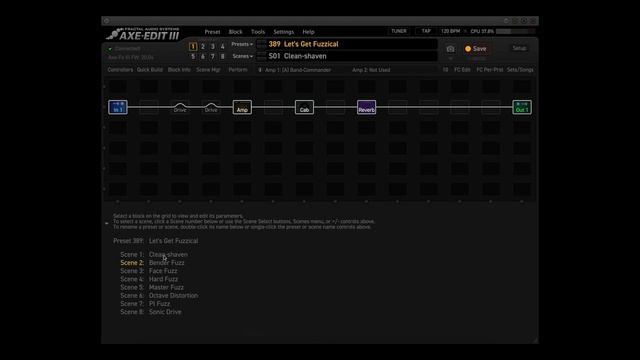Screen dimensions: 640x360
Task: Switch to scene button 2
Action: (203, 47)
